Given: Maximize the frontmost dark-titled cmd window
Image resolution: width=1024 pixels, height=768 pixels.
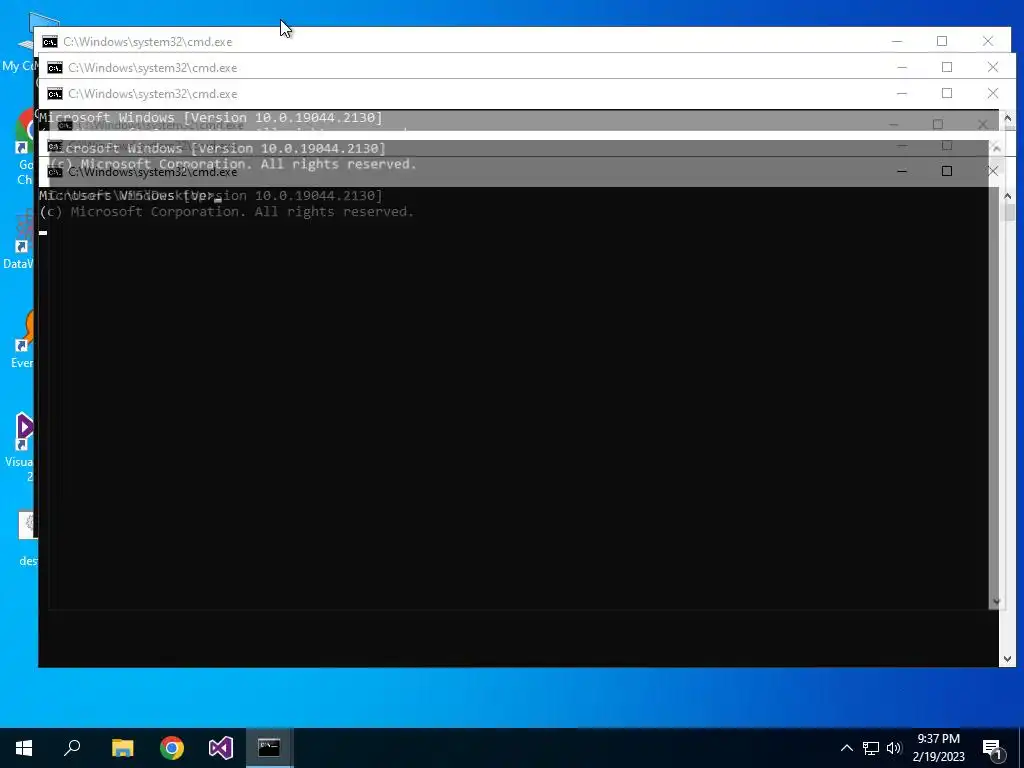Looking at the screenshot, I should pyautogui.click(x=947, y=171).
